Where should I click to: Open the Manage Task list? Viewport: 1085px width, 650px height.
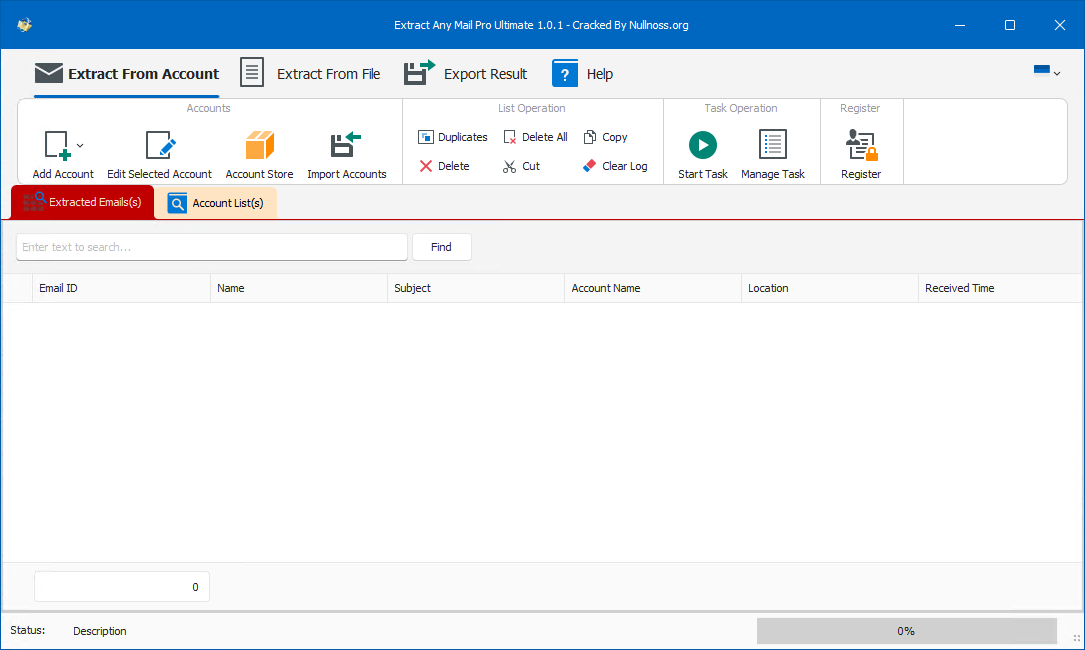click(773, 155)
